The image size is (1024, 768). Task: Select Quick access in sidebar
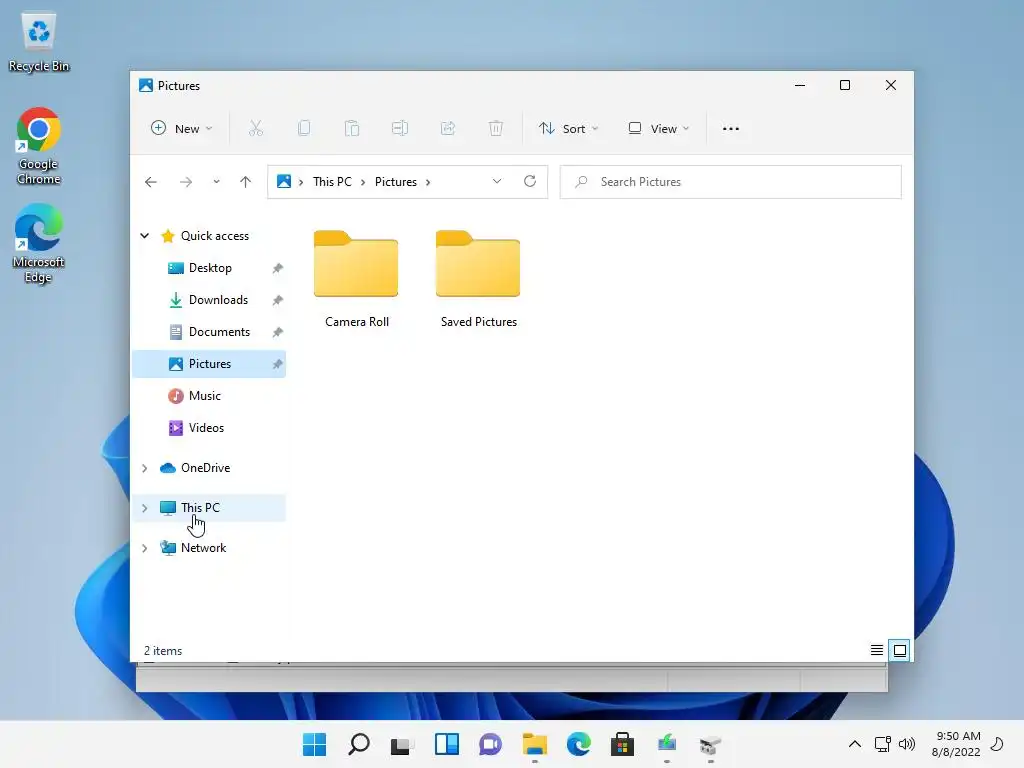(215, 236)
